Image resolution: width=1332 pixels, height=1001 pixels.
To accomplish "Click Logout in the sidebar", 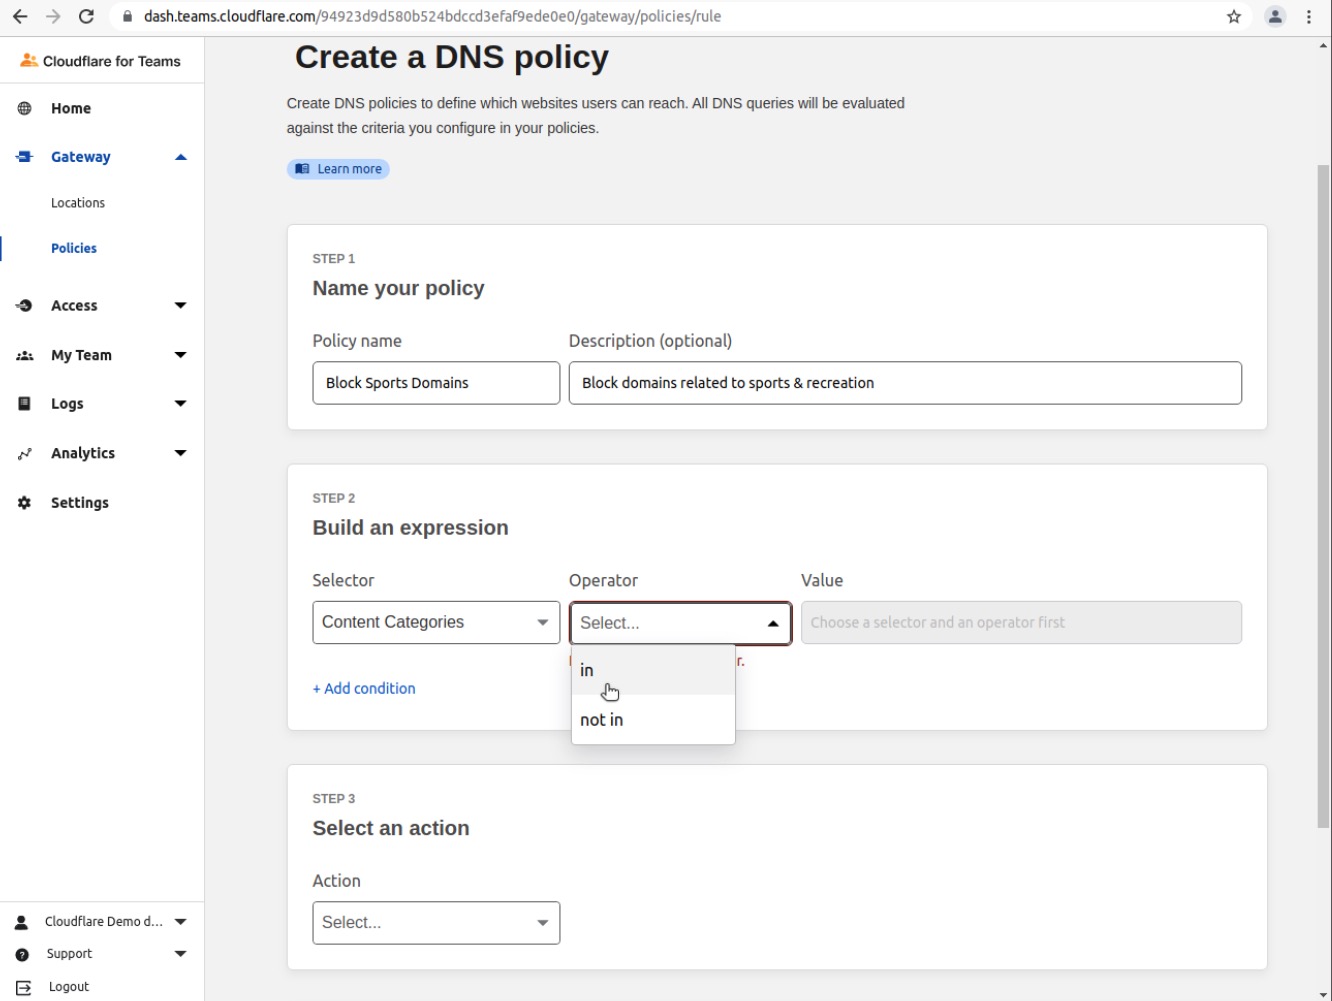I will pos(69,987).
